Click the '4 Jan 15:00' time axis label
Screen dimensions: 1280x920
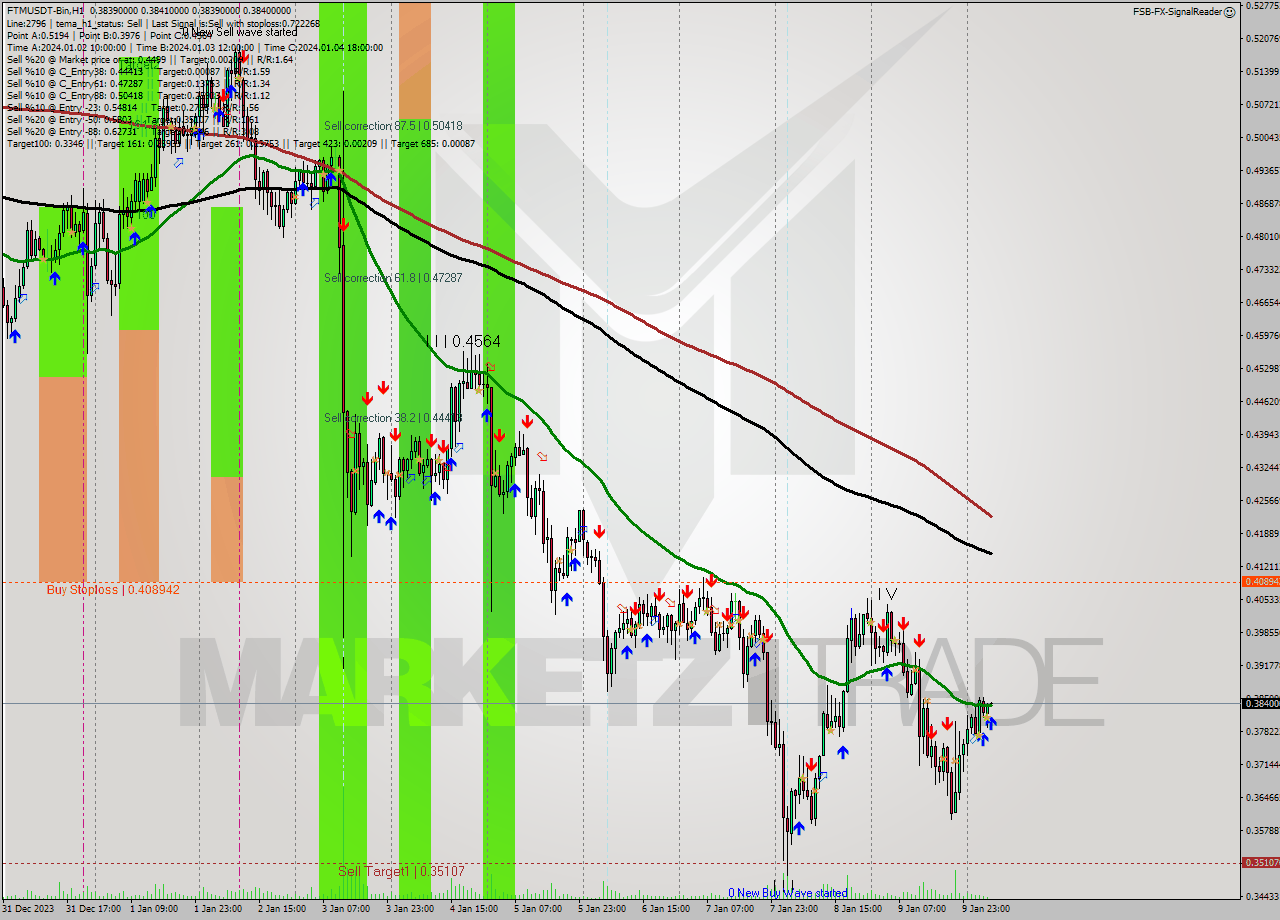[474, 909]
